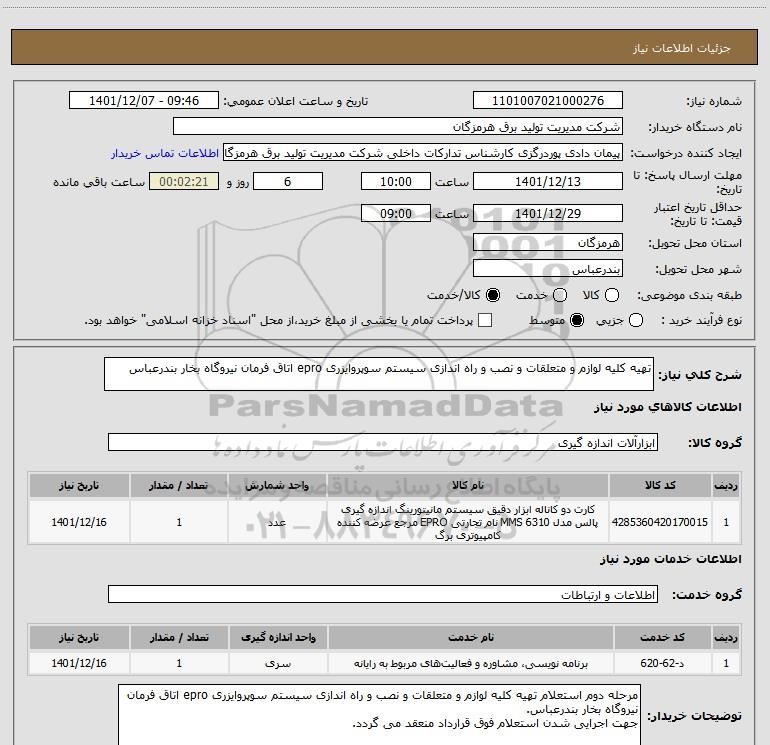This screenshot has width=770, height=745.
Task: Click the buyer remarks text area
Action: (x=379, y=715)
